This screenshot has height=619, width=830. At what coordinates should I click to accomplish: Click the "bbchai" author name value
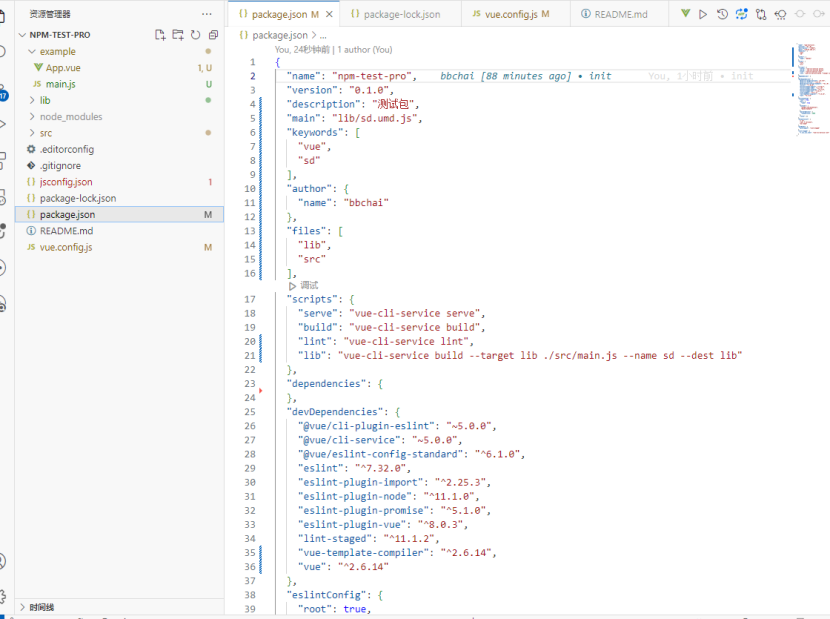coord(366,203)
